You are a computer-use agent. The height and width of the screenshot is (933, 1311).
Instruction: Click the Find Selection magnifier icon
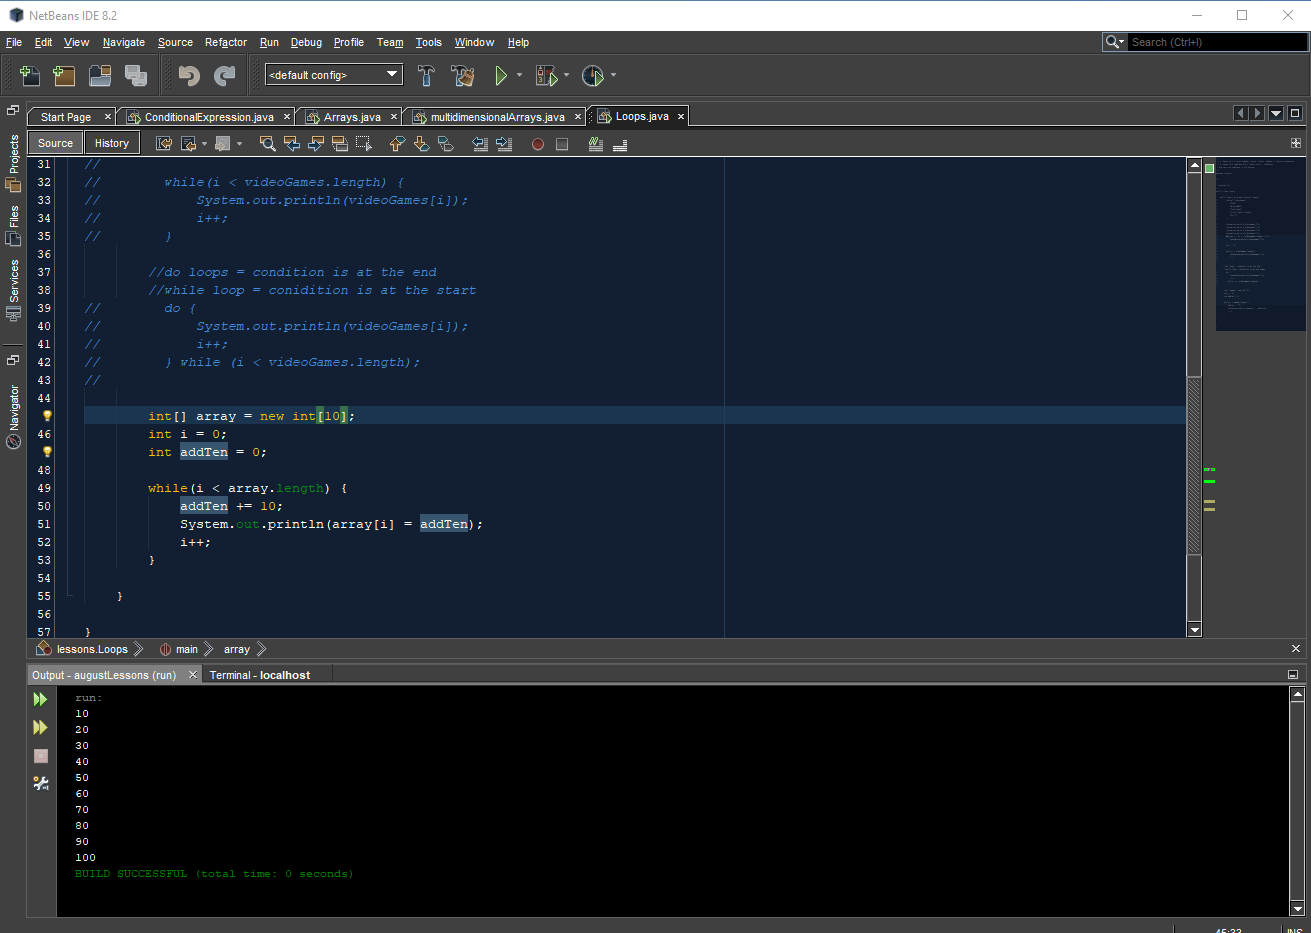[268, 144]
